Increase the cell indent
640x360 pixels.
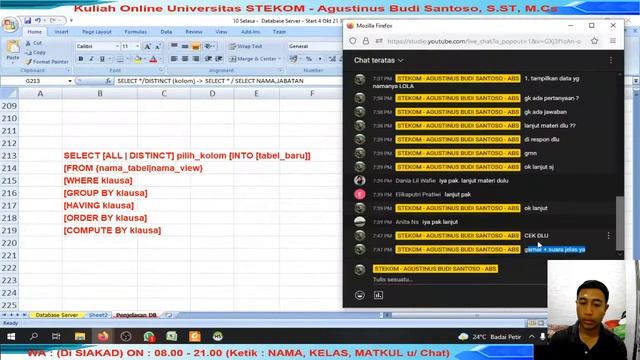(x=219, y=59)
